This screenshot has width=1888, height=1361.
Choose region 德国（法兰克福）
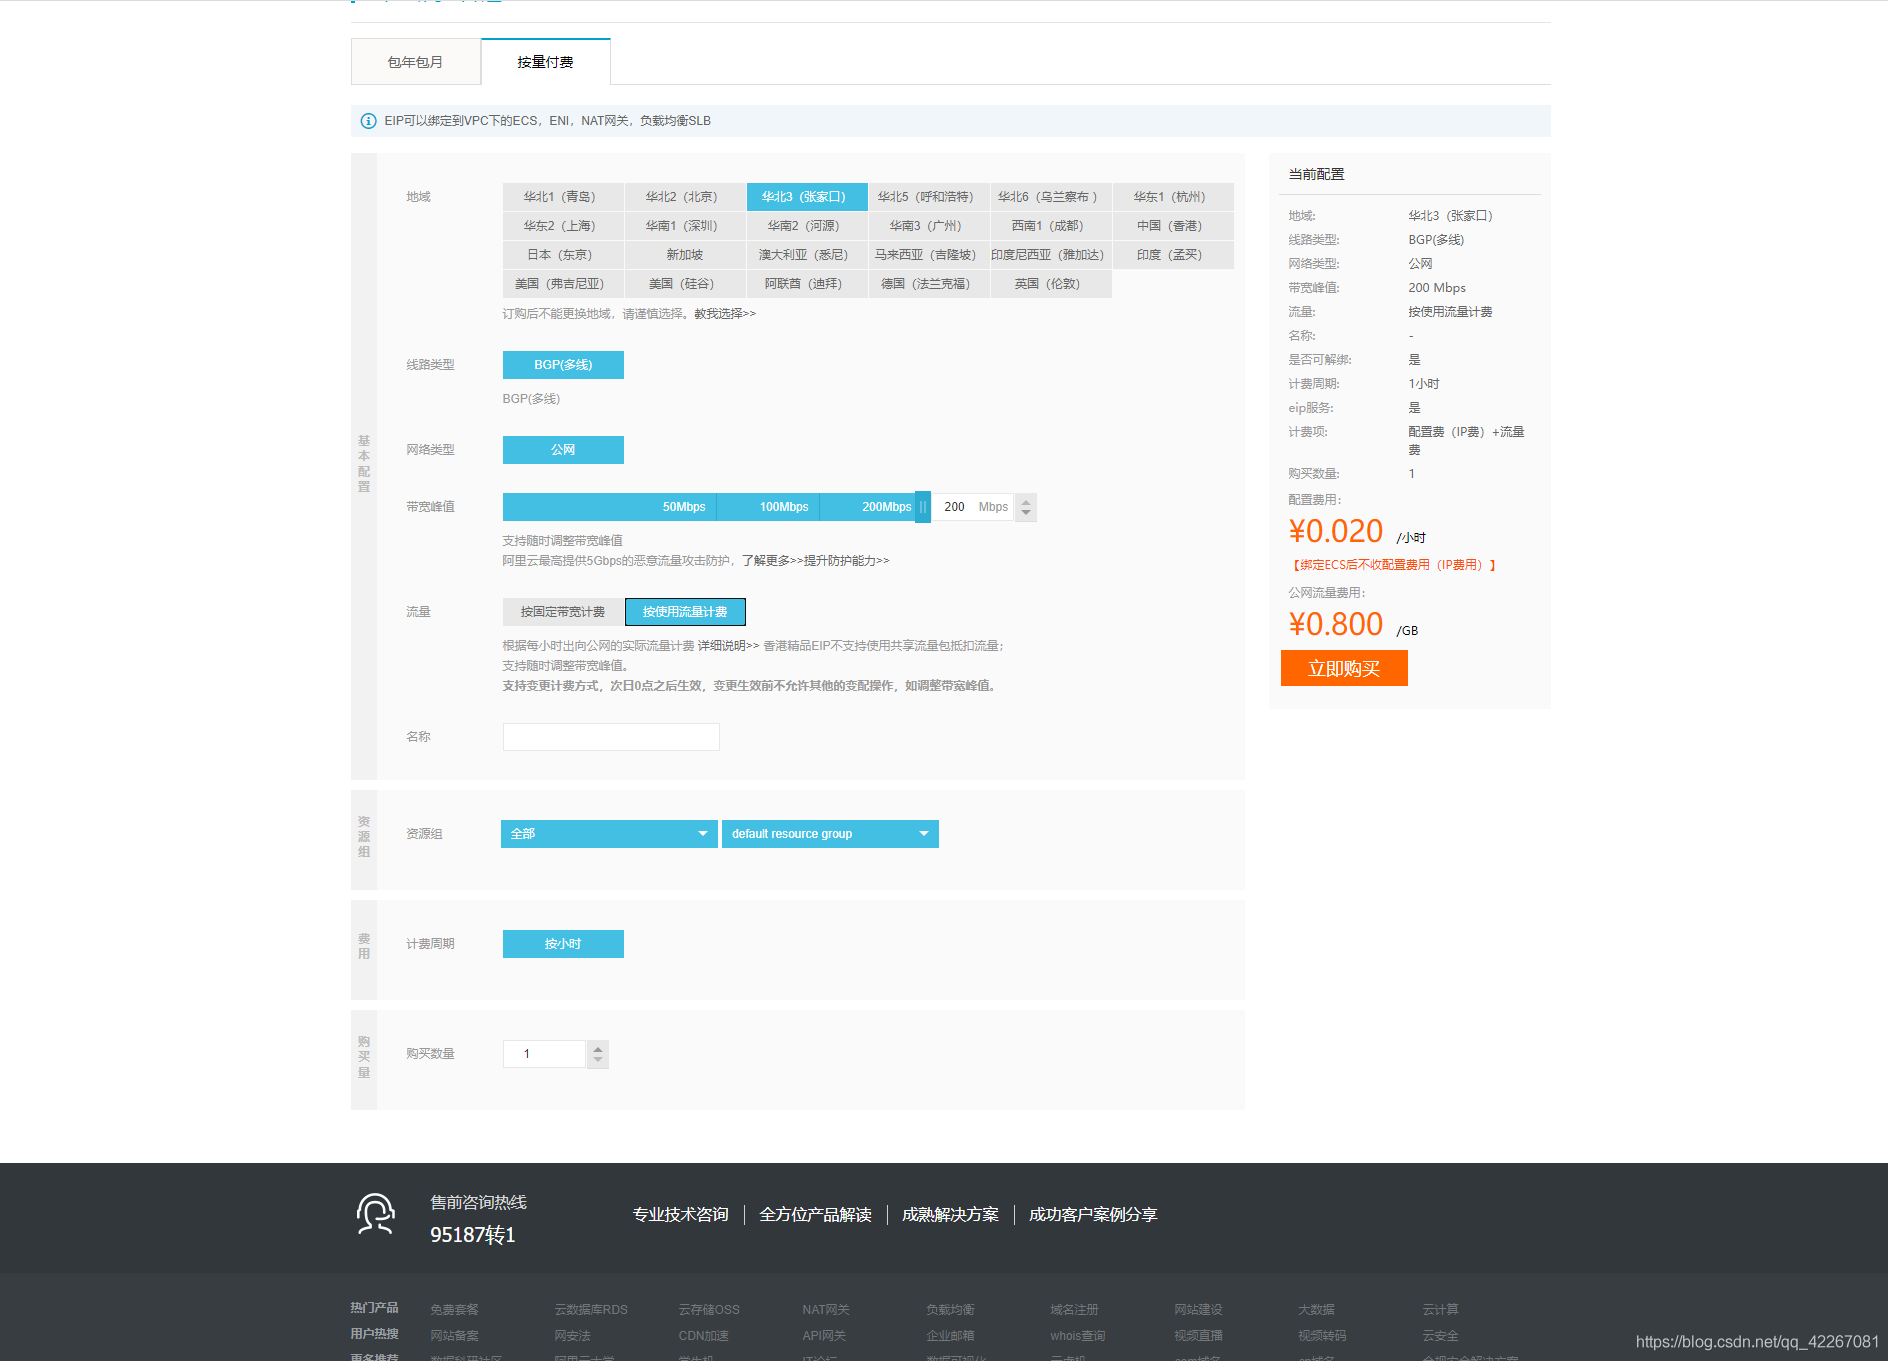929,284
